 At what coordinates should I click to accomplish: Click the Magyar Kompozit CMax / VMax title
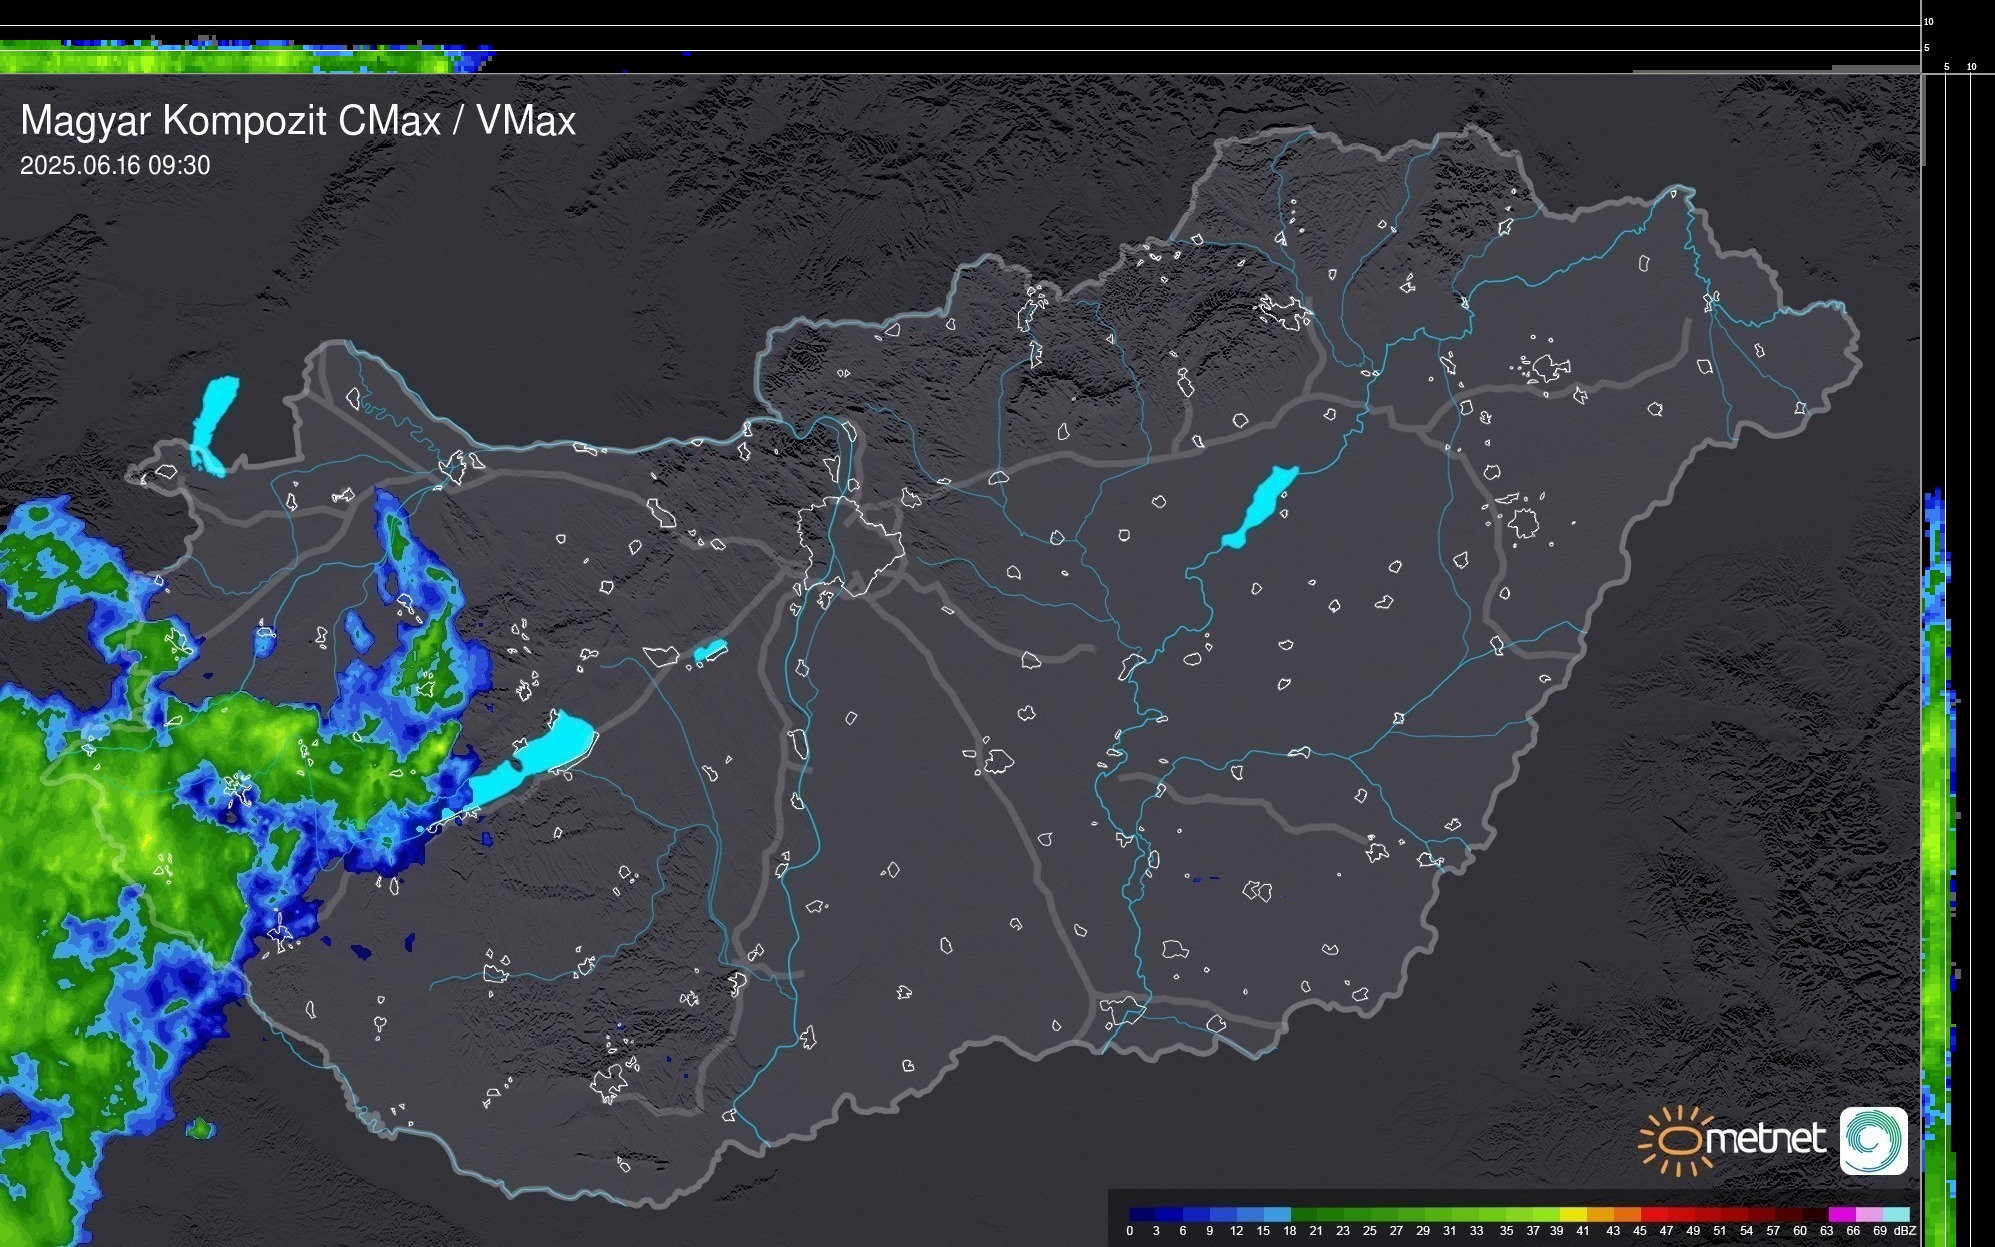[x=298, y=121]
